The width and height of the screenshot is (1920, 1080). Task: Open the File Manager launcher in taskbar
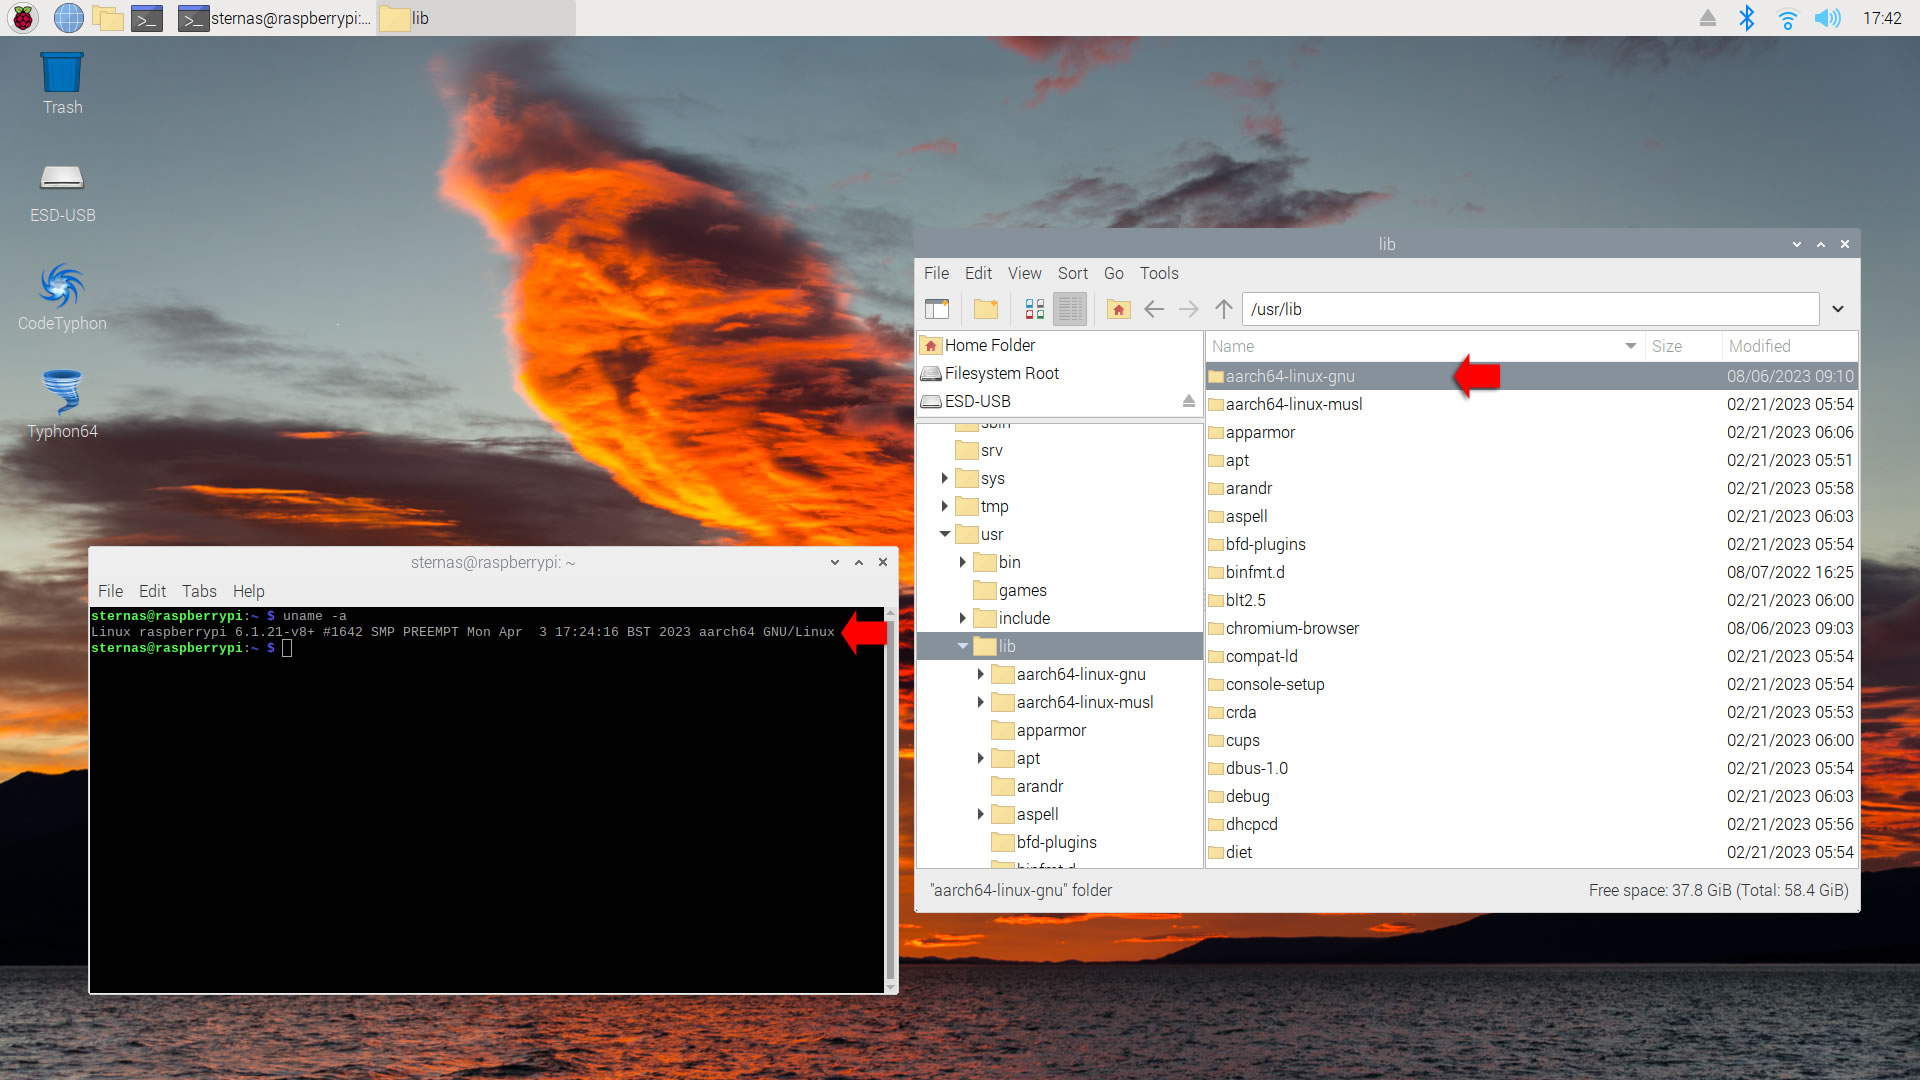click(x=107, y=18)
